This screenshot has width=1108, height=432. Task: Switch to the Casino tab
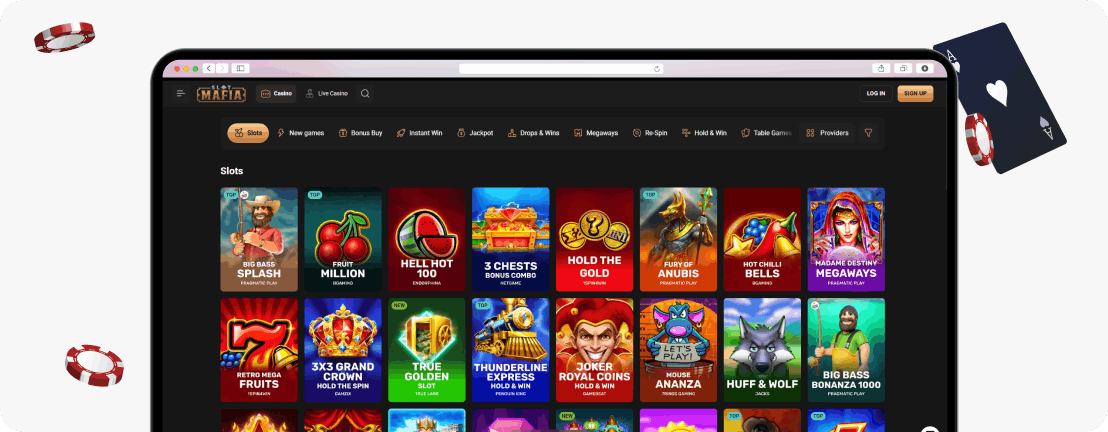tap(276, 93)
